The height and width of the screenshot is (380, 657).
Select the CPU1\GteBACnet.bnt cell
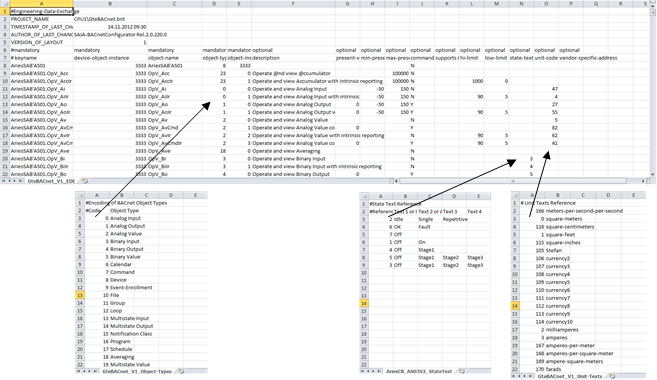(x=110, y=19)
